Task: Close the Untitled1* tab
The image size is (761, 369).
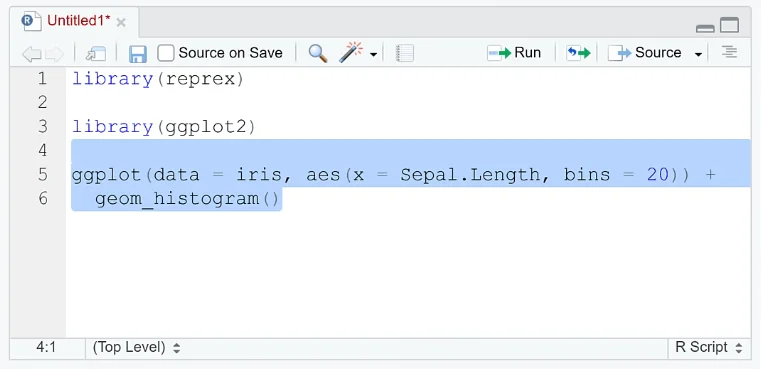Action: [121, 22]
